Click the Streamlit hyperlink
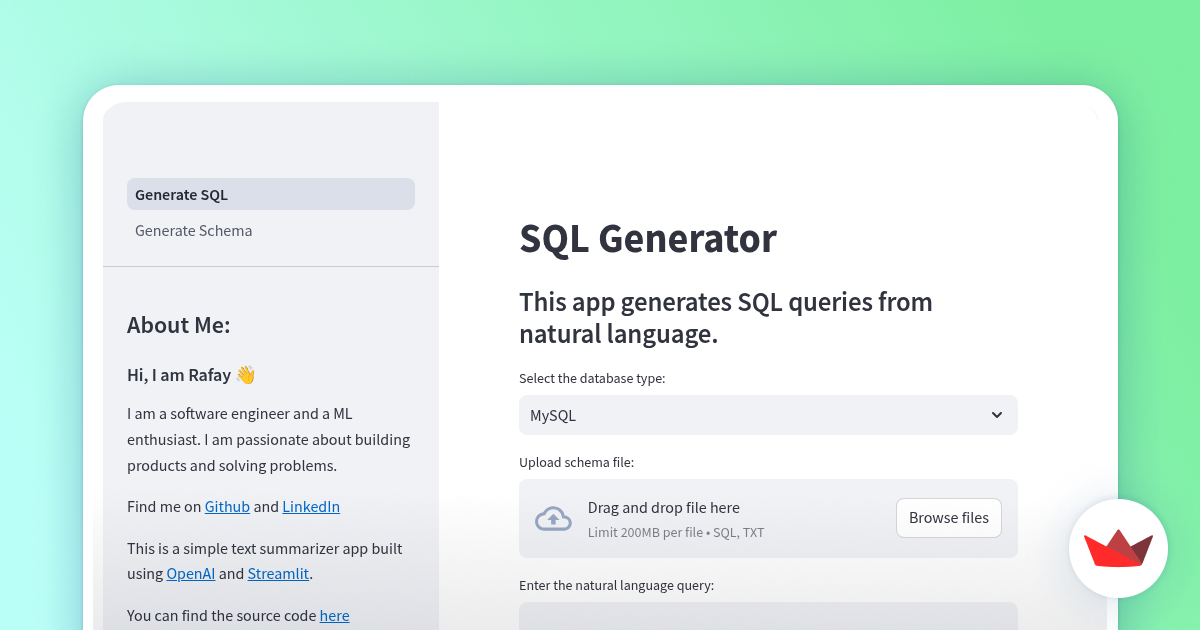The width and height of the screenshot is (1200, 630). pos(278,573)
